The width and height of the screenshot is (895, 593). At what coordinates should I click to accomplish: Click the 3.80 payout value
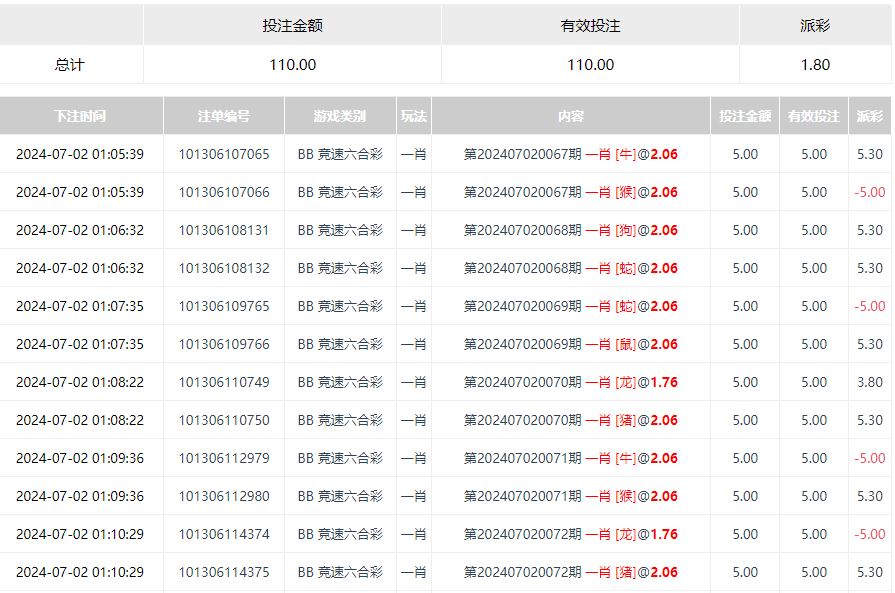coord(869,382)
